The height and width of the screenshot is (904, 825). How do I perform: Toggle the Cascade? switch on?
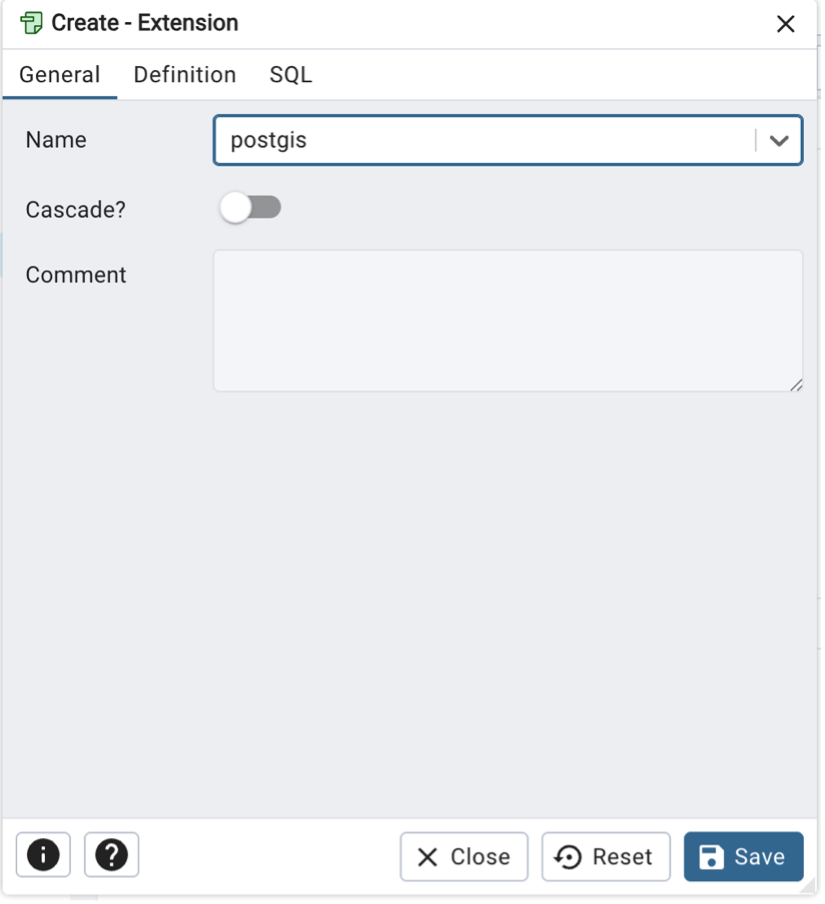click(x=251, y=209)
